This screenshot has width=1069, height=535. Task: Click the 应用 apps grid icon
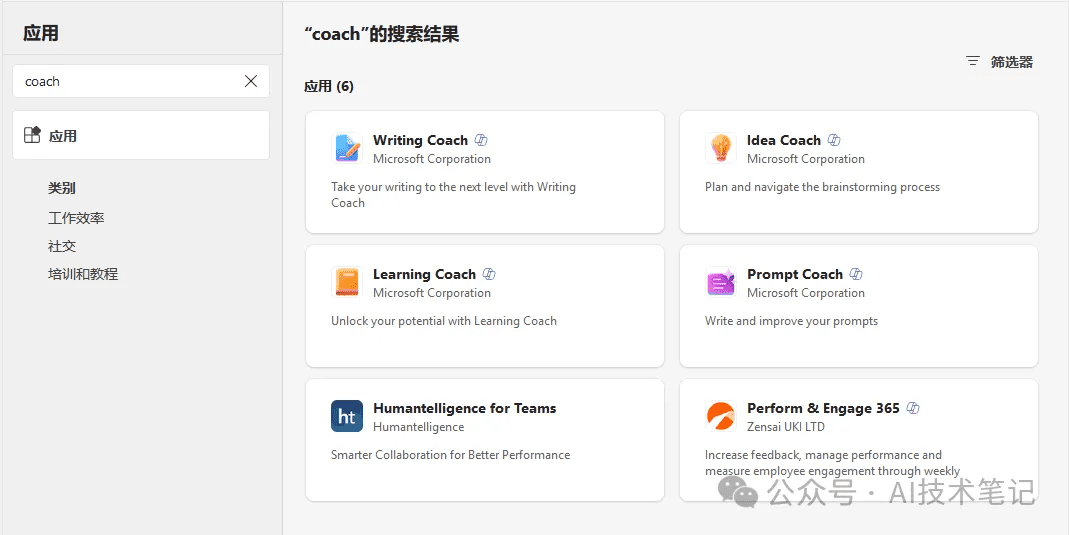32,135
